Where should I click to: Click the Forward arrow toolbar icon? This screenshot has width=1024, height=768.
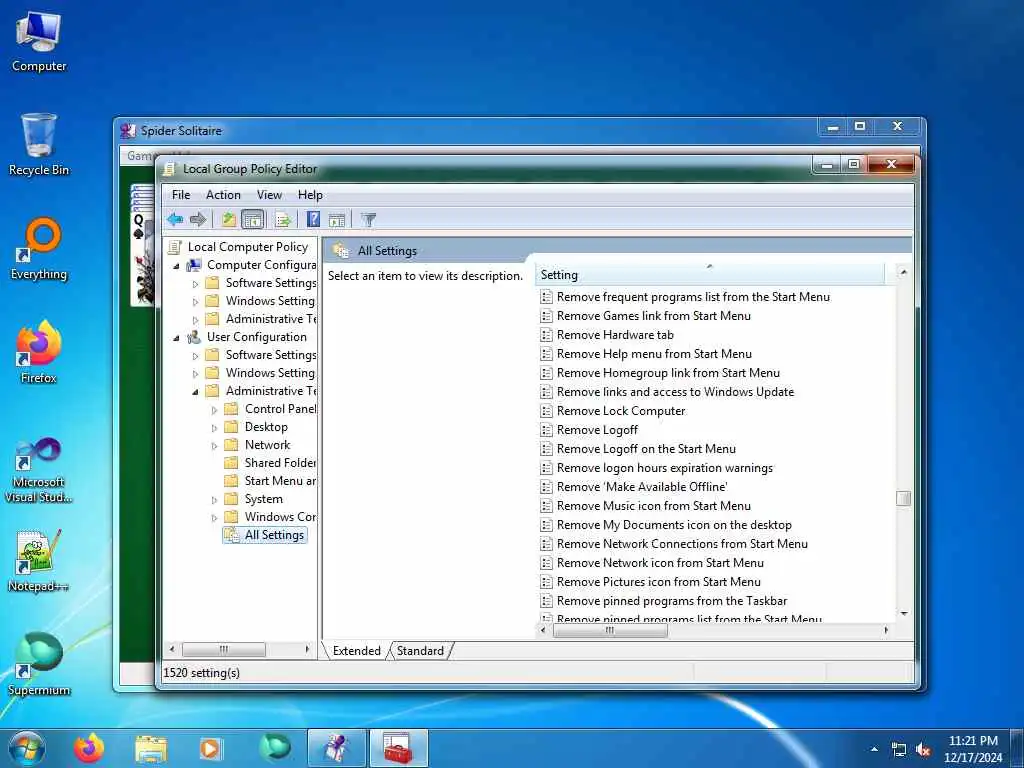[198, 219]
